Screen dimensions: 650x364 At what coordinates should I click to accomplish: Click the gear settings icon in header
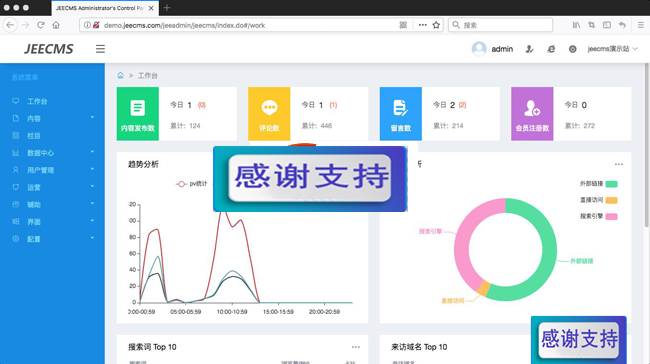pyautogui.click(x=572, y=49)
